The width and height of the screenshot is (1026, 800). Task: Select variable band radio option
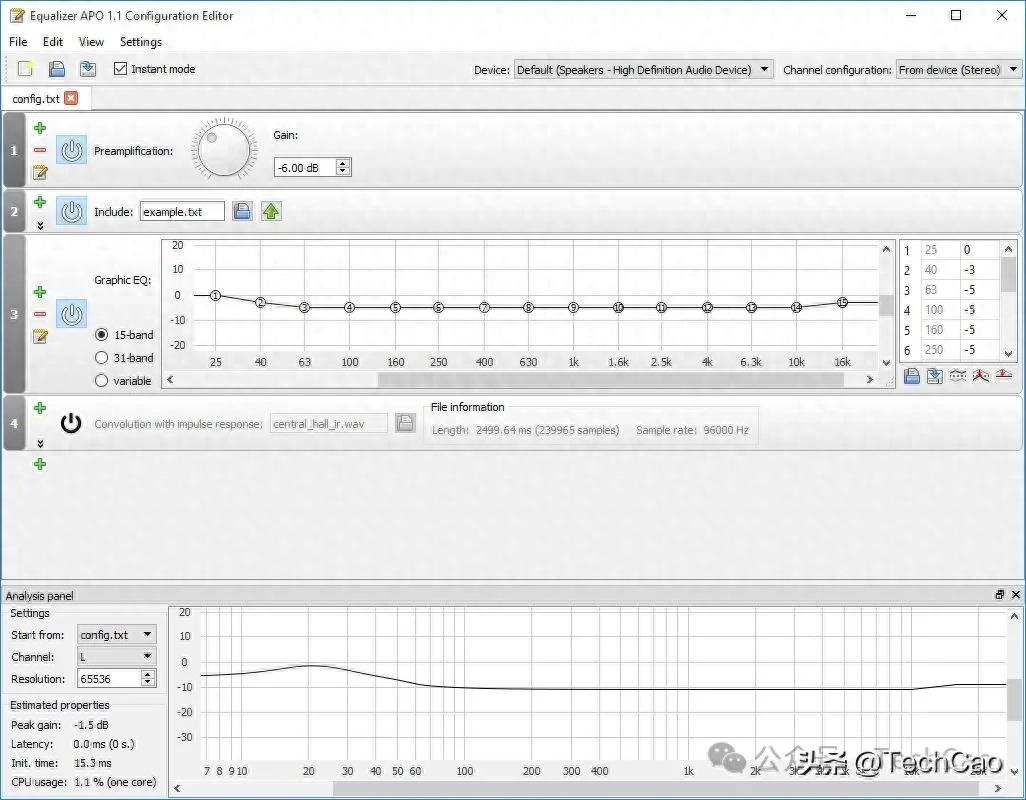tap(101, 381)
